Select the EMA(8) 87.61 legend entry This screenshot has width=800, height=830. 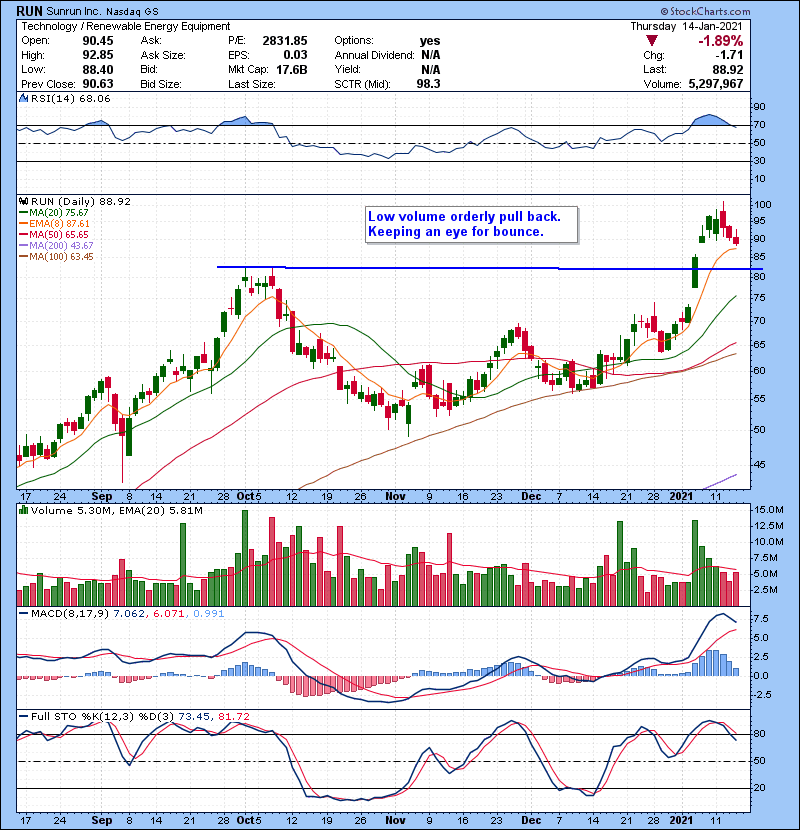click(x=55, y=224)
